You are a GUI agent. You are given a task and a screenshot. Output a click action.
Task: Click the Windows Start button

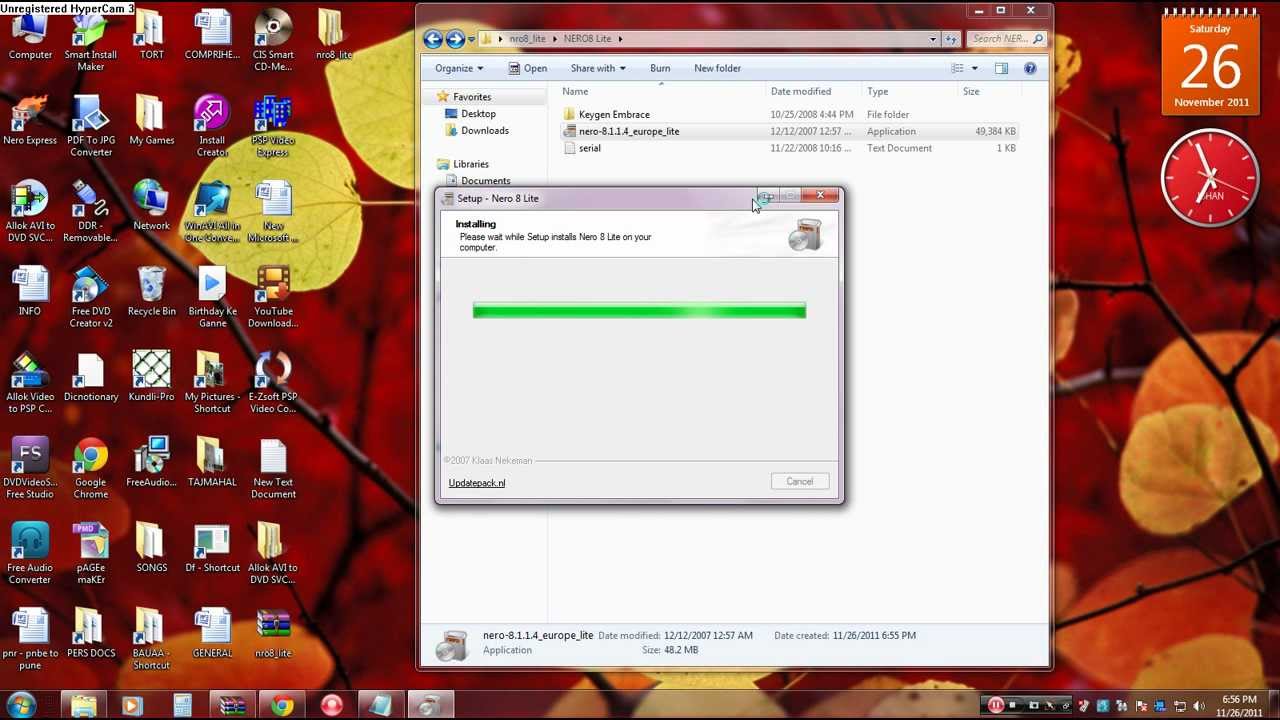[x=20, y=705]
